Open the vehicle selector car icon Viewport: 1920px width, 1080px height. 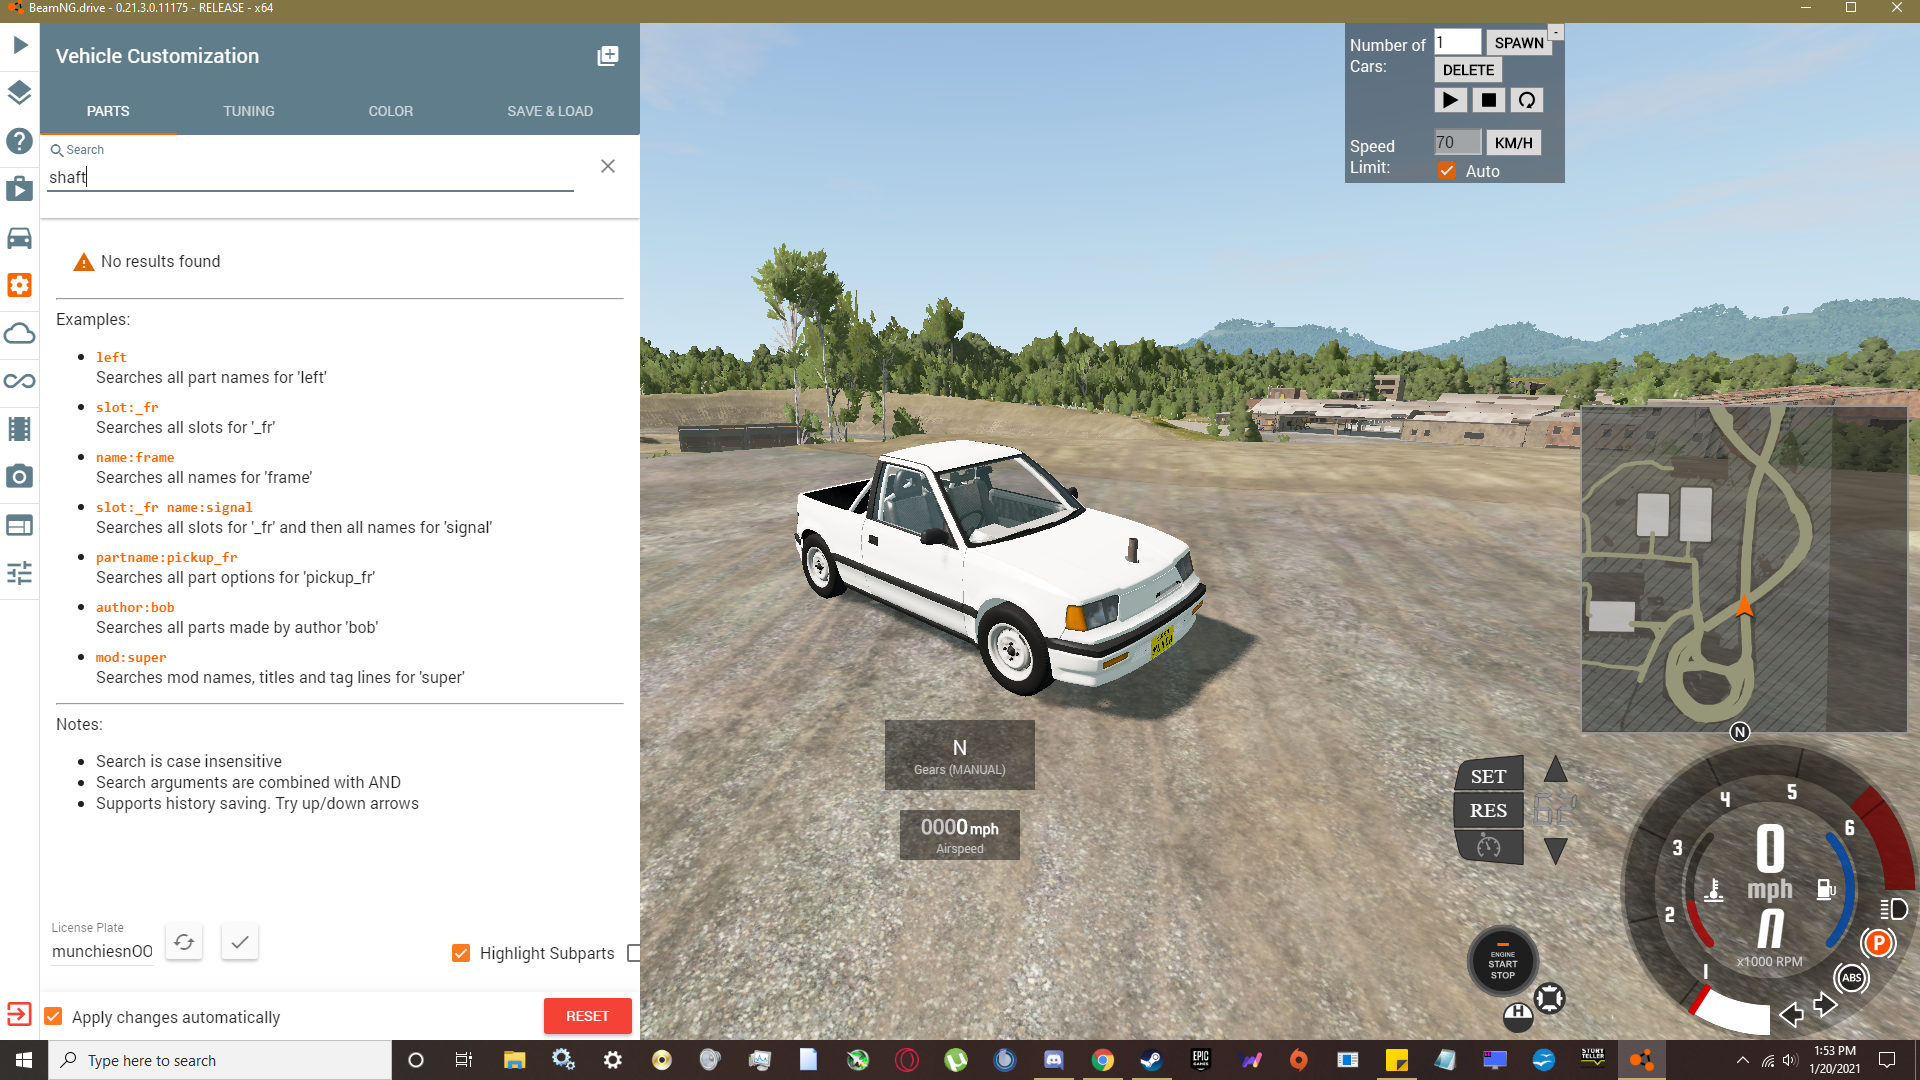tap(20, 237)
